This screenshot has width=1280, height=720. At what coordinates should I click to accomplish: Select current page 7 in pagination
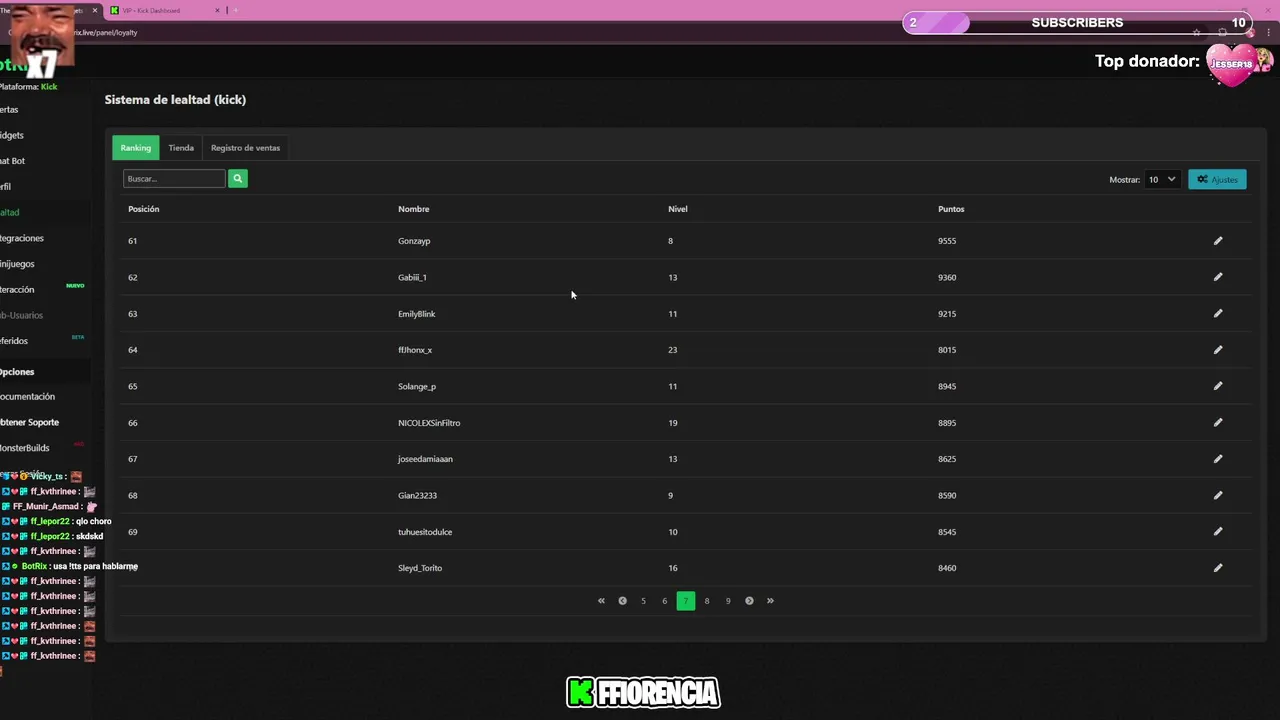686,601
